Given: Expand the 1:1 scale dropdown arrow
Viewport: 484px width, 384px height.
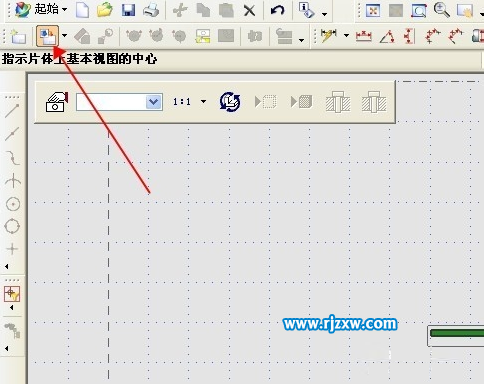Looking at the screenshot, I should (203, 101).
